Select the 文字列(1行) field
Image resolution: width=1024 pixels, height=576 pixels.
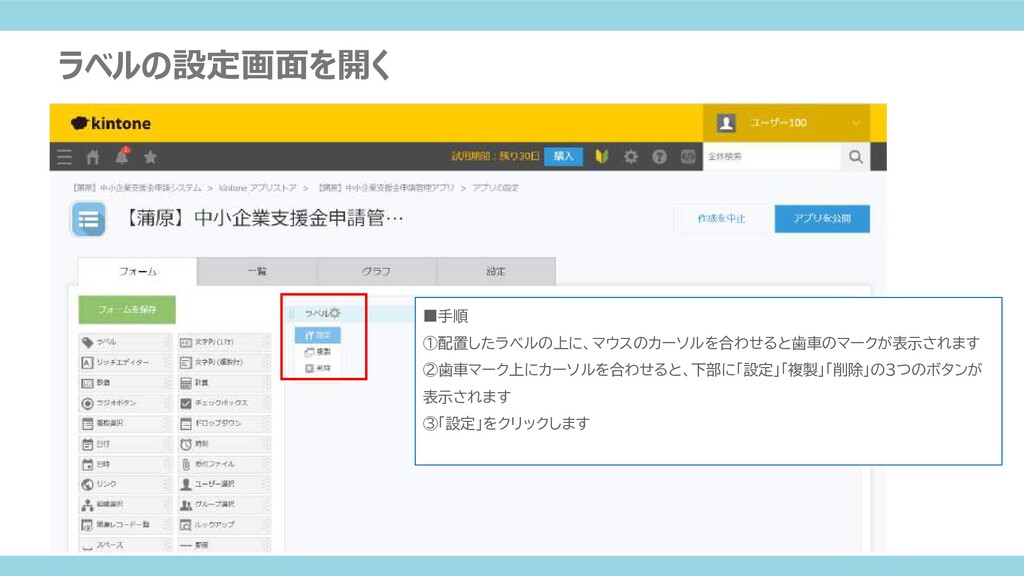click(224, 342)
